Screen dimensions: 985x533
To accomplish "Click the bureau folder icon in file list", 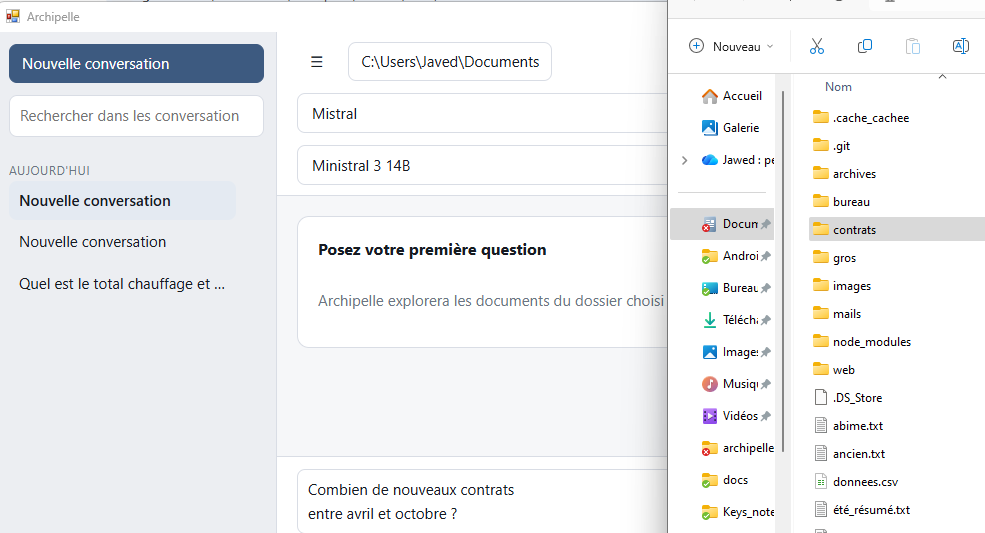I will 820,201.
